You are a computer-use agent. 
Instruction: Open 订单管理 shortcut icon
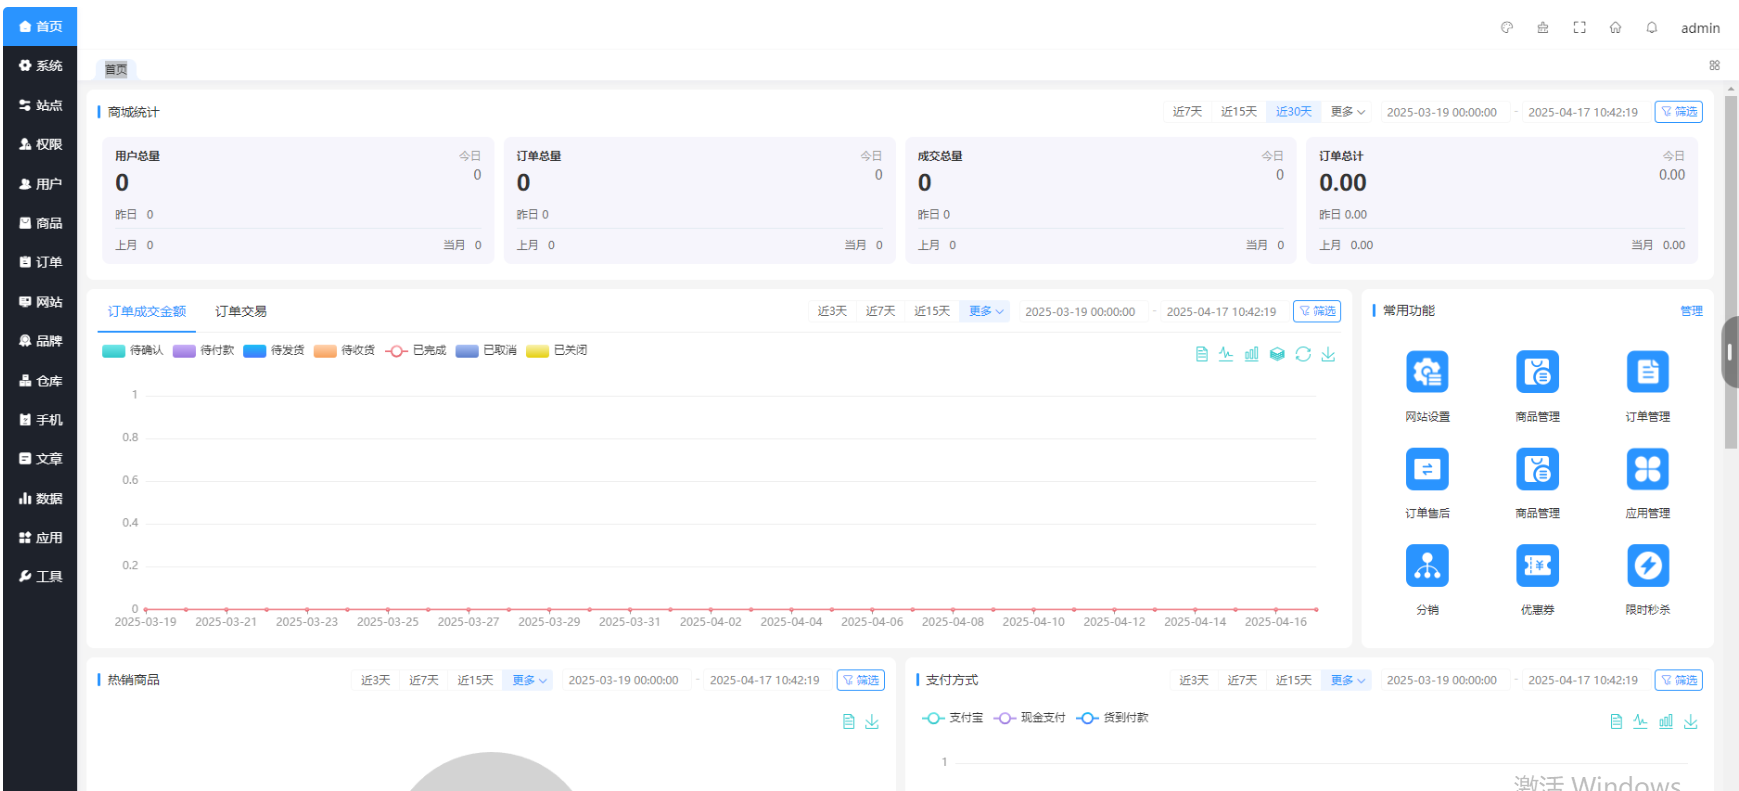point(1647,372)
